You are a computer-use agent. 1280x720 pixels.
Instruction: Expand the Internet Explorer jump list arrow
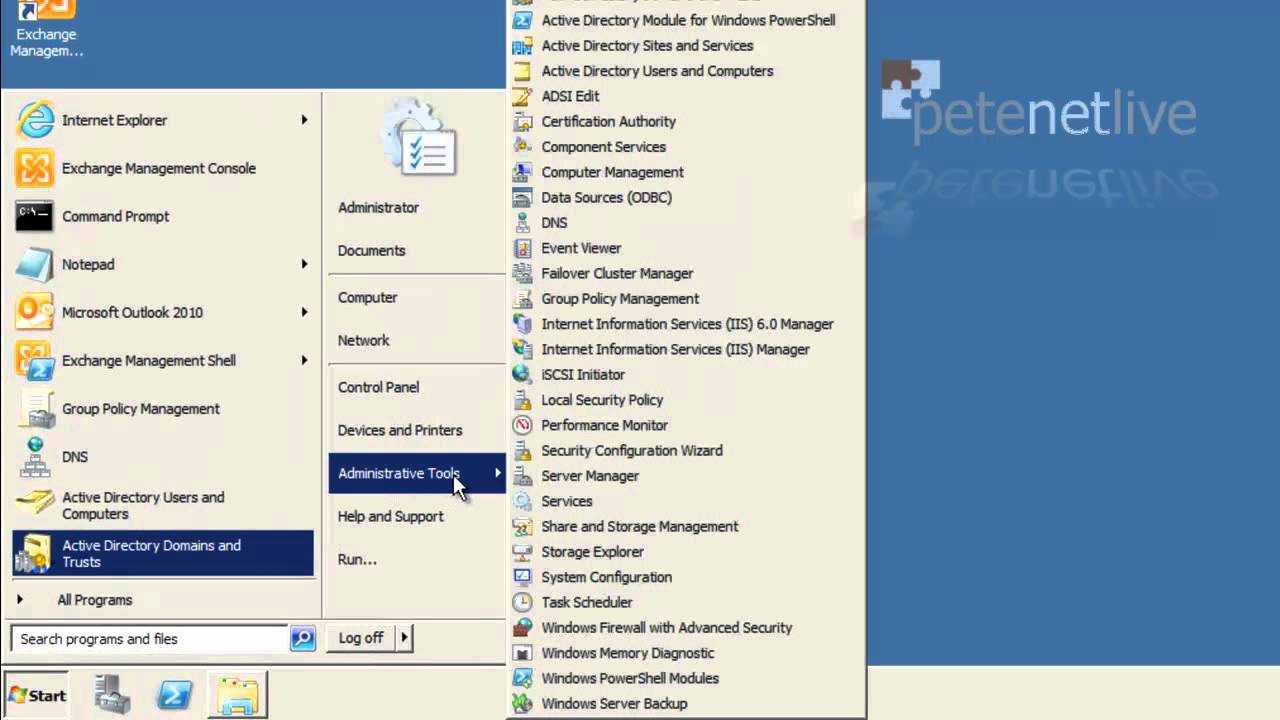pos(304,120)
